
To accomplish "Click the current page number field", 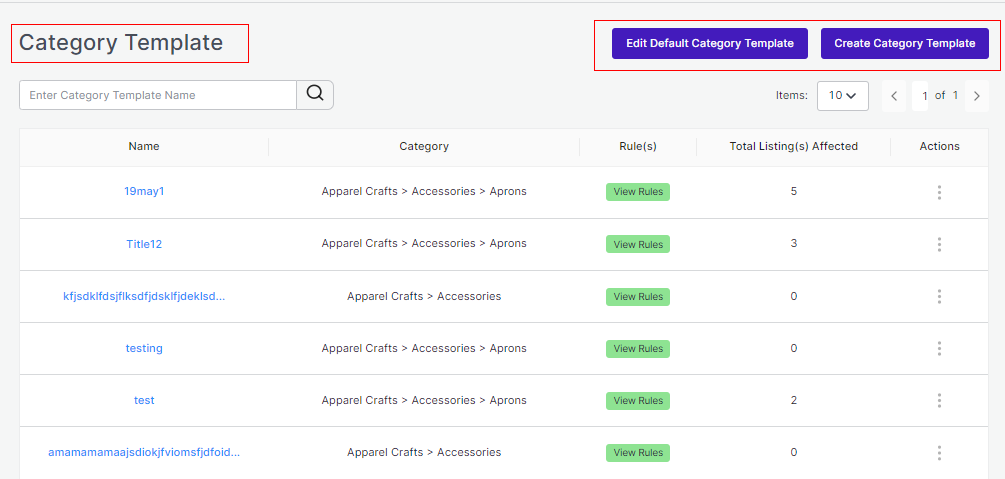I will 925,96.
